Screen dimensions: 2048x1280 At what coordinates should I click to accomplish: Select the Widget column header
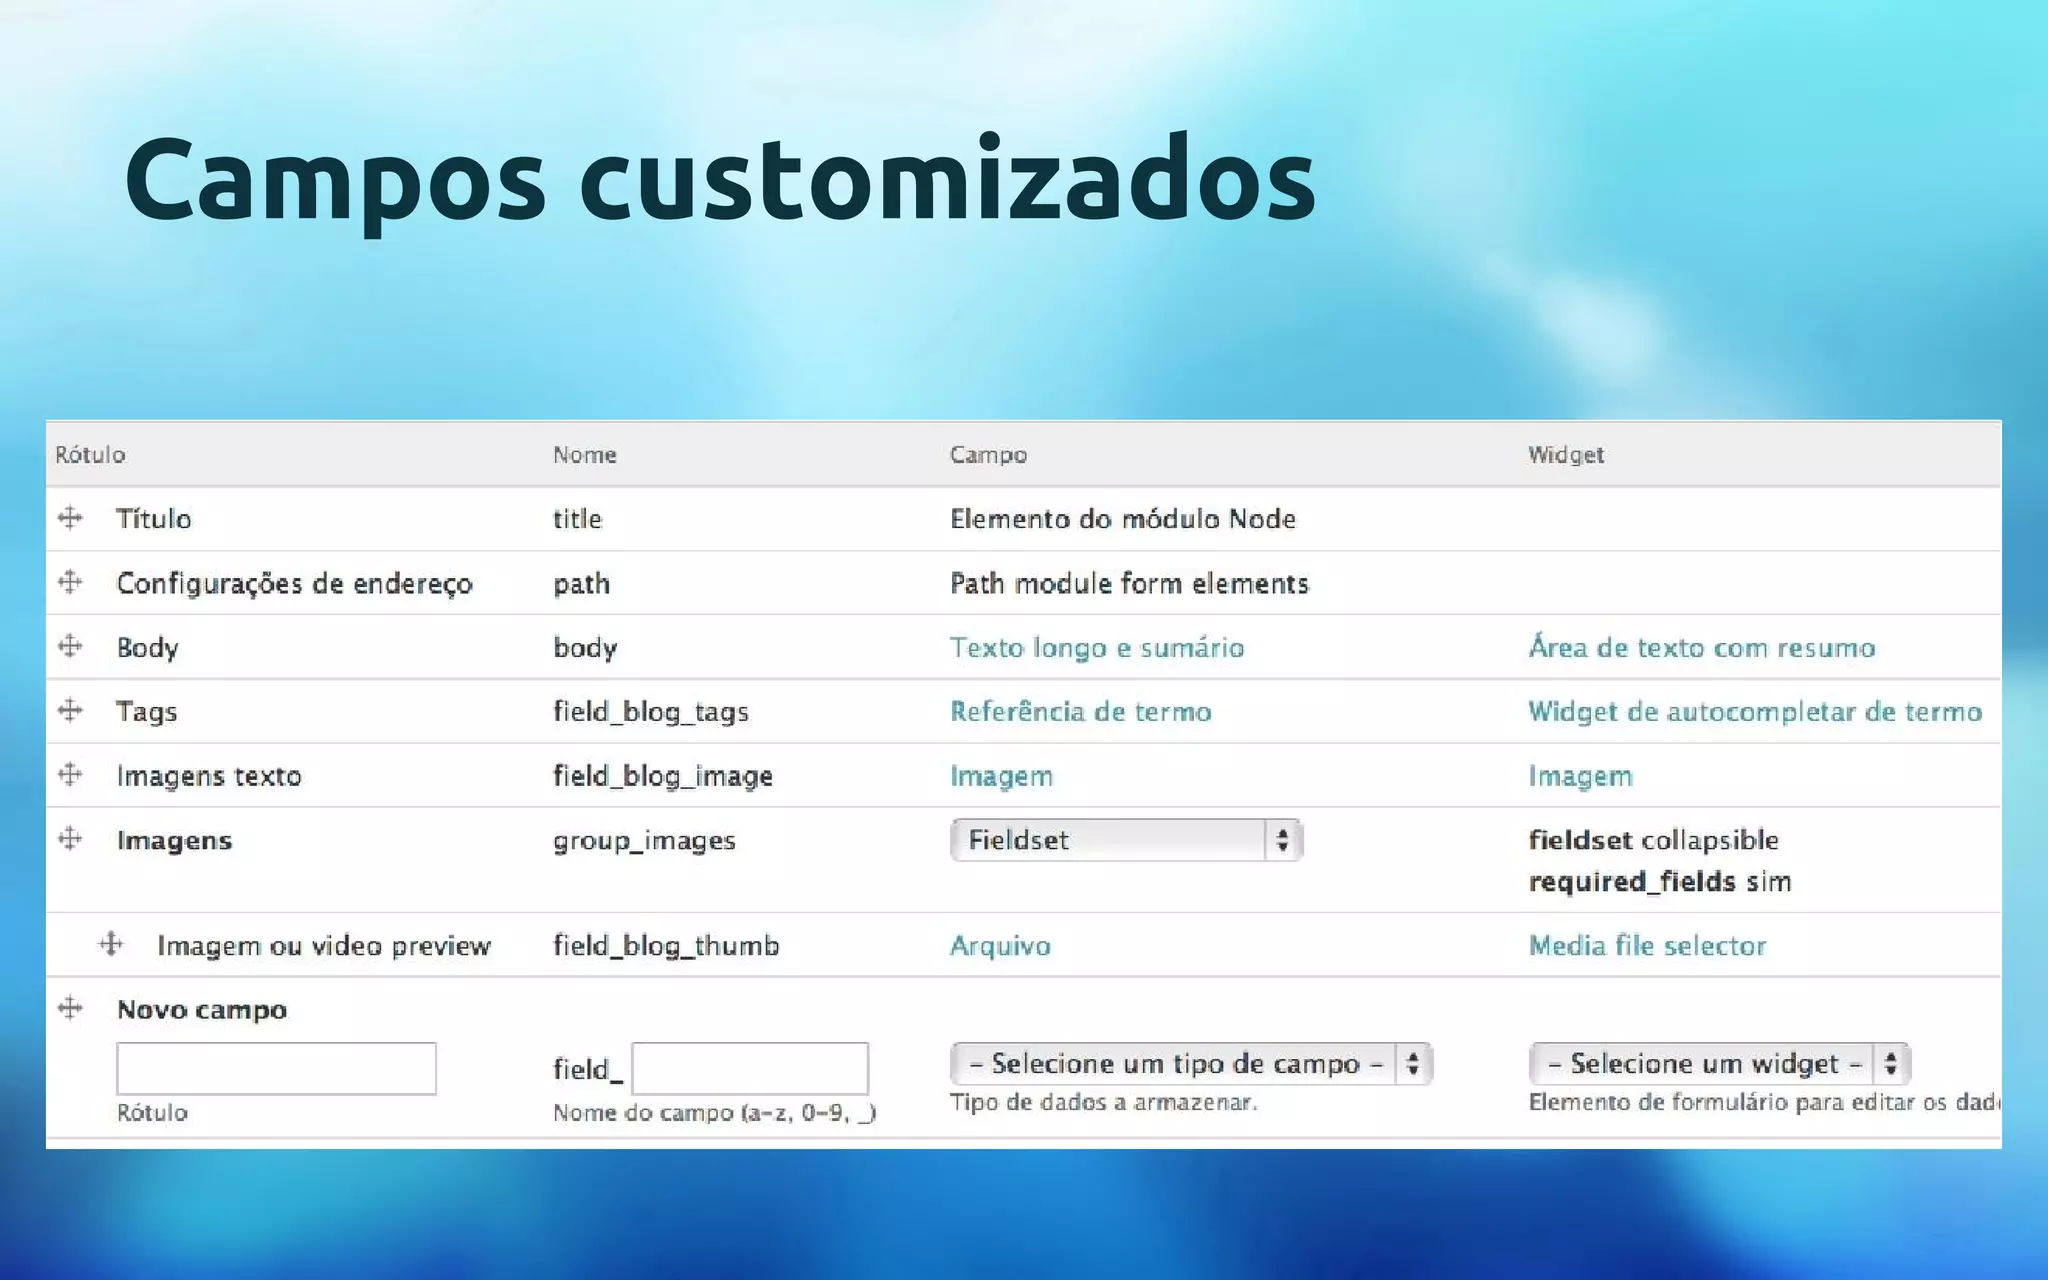click(1566, 455)
